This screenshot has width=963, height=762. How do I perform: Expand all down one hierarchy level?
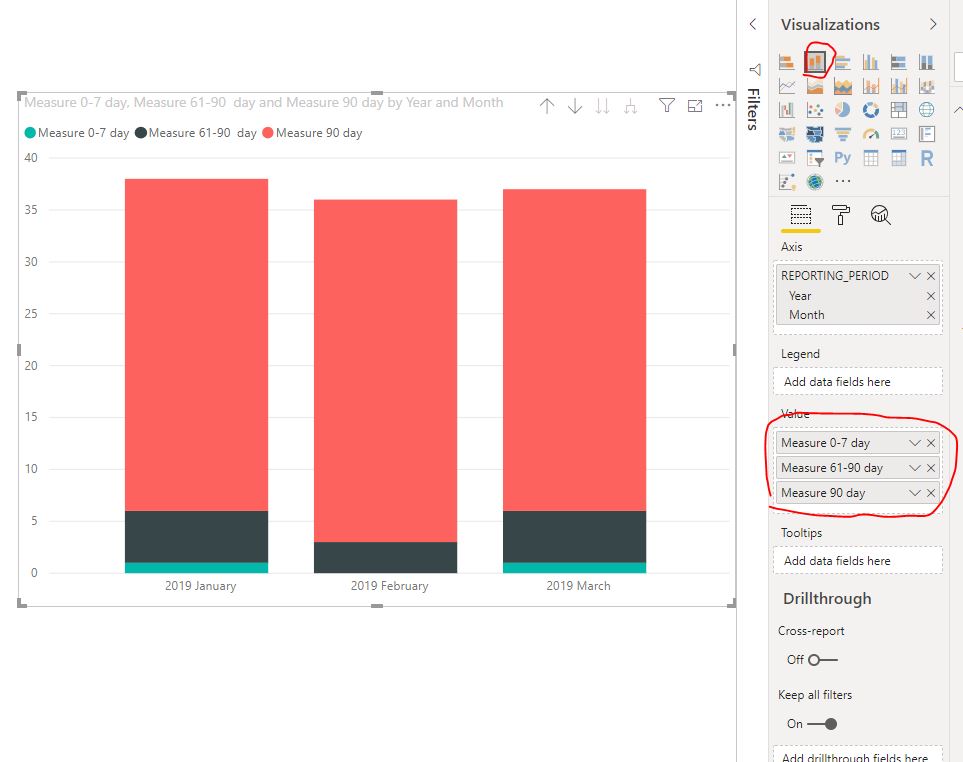coord(630,106)
